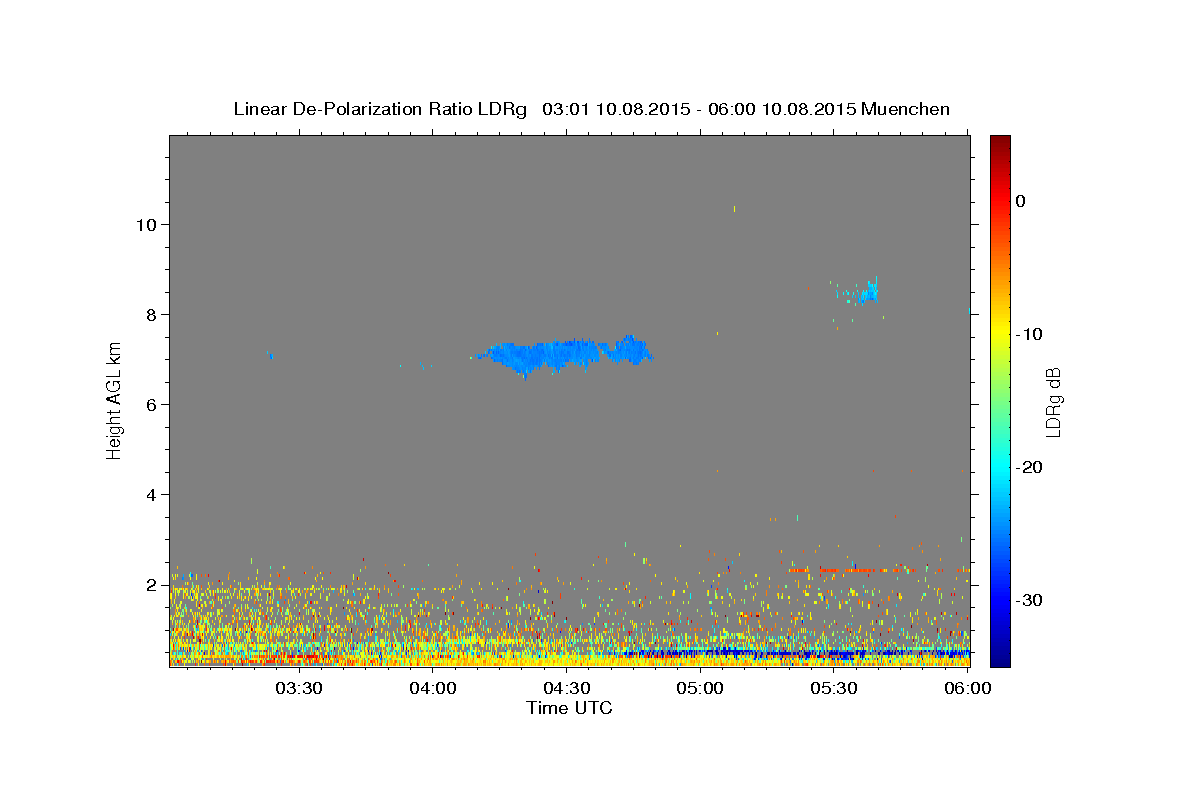Click the plot title "Linear De-Polarization Ratio LDRg"
This screenshot has height=800, width=1200.
point(380,109)
